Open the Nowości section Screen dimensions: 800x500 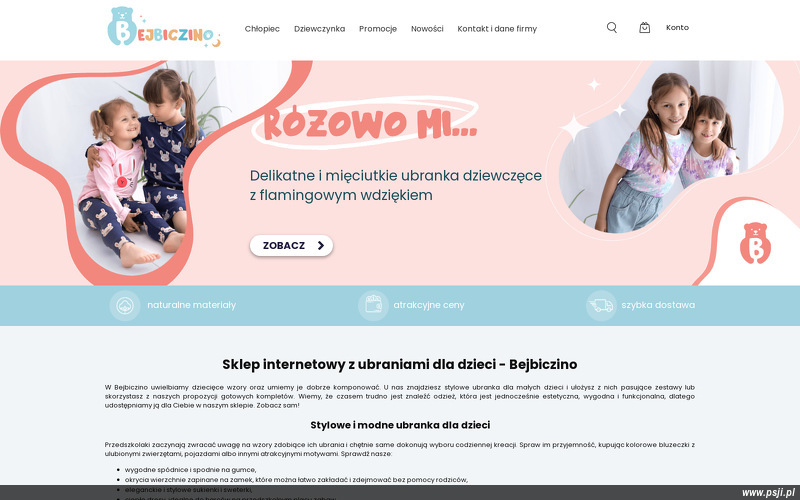pos(427,29)
